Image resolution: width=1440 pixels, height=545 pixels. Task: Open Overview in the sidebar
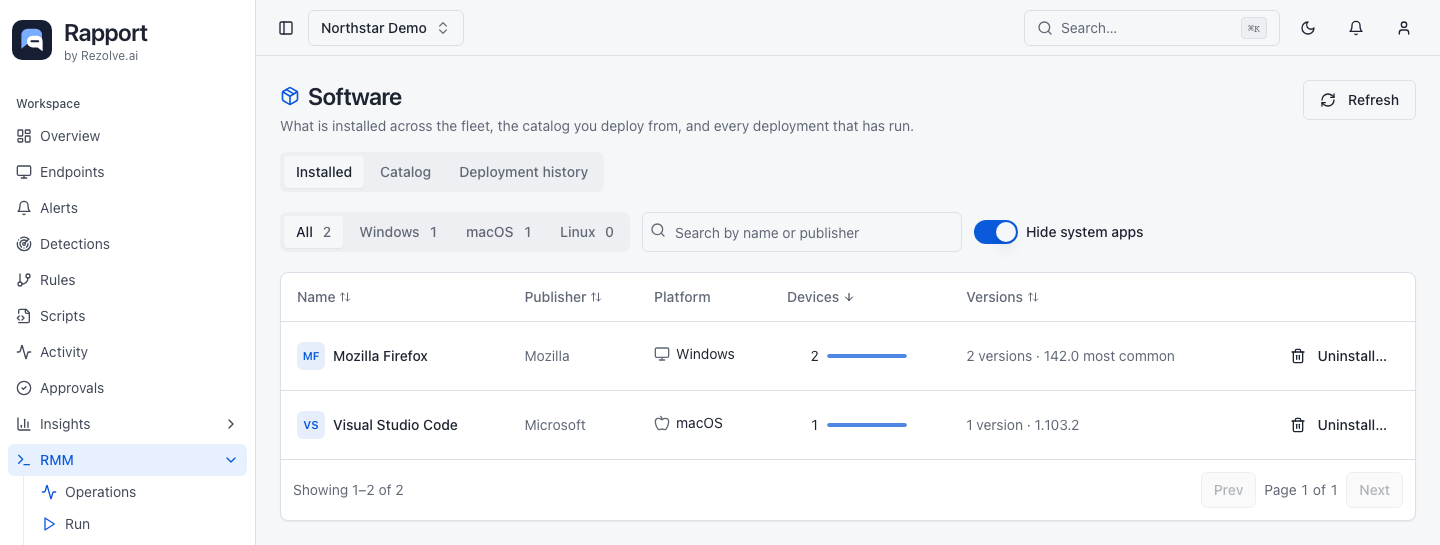coord(127,136)
